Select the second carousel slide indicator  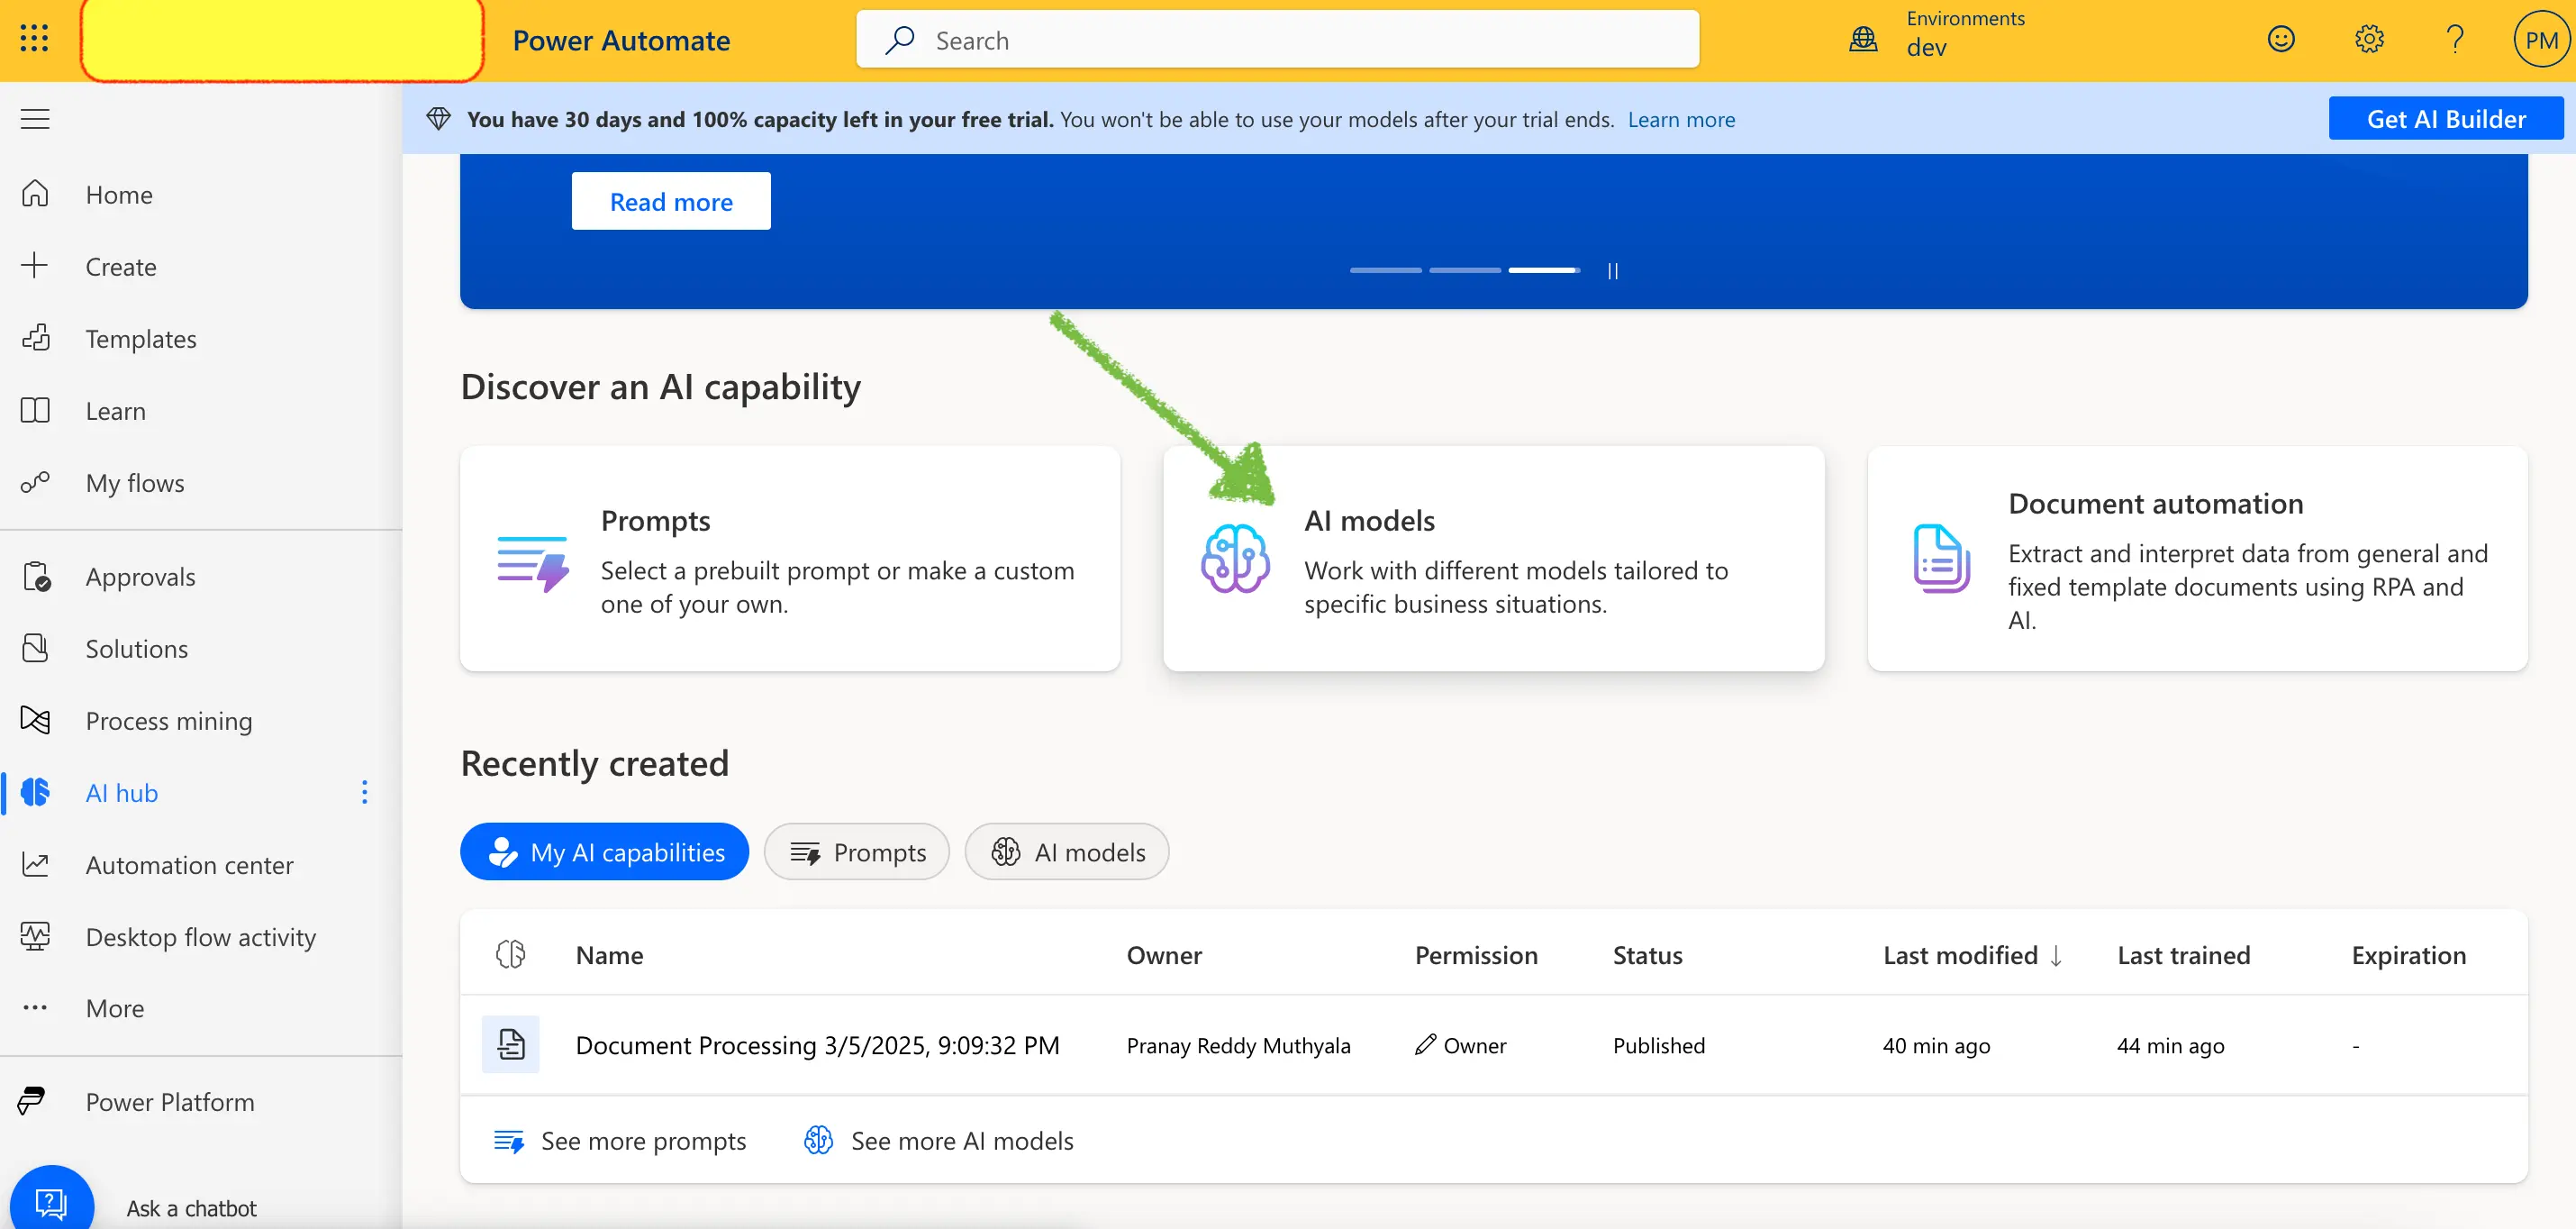pyautogui.click(x=1464, y=270)
